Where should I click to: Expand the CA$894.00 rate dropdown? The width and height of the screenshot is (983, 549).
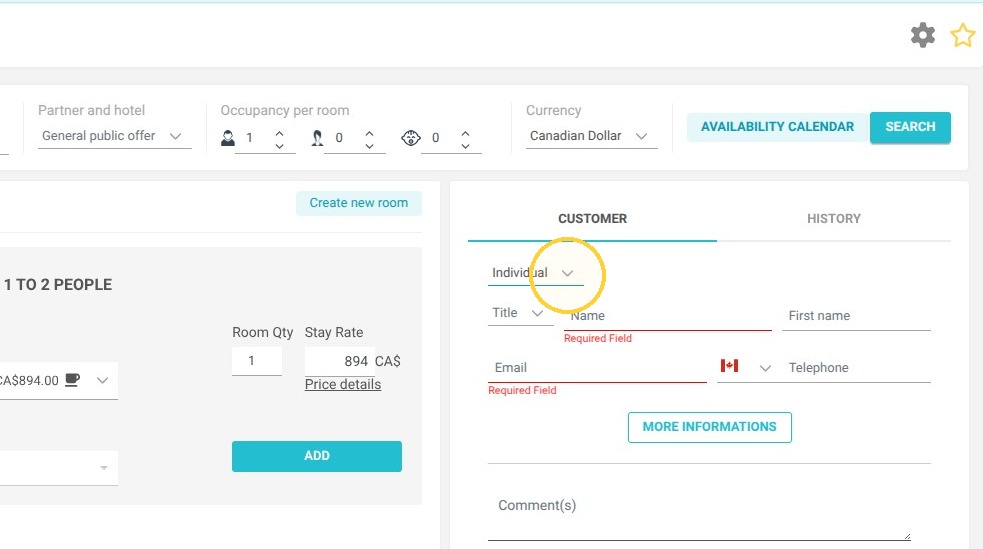(102, 380)
